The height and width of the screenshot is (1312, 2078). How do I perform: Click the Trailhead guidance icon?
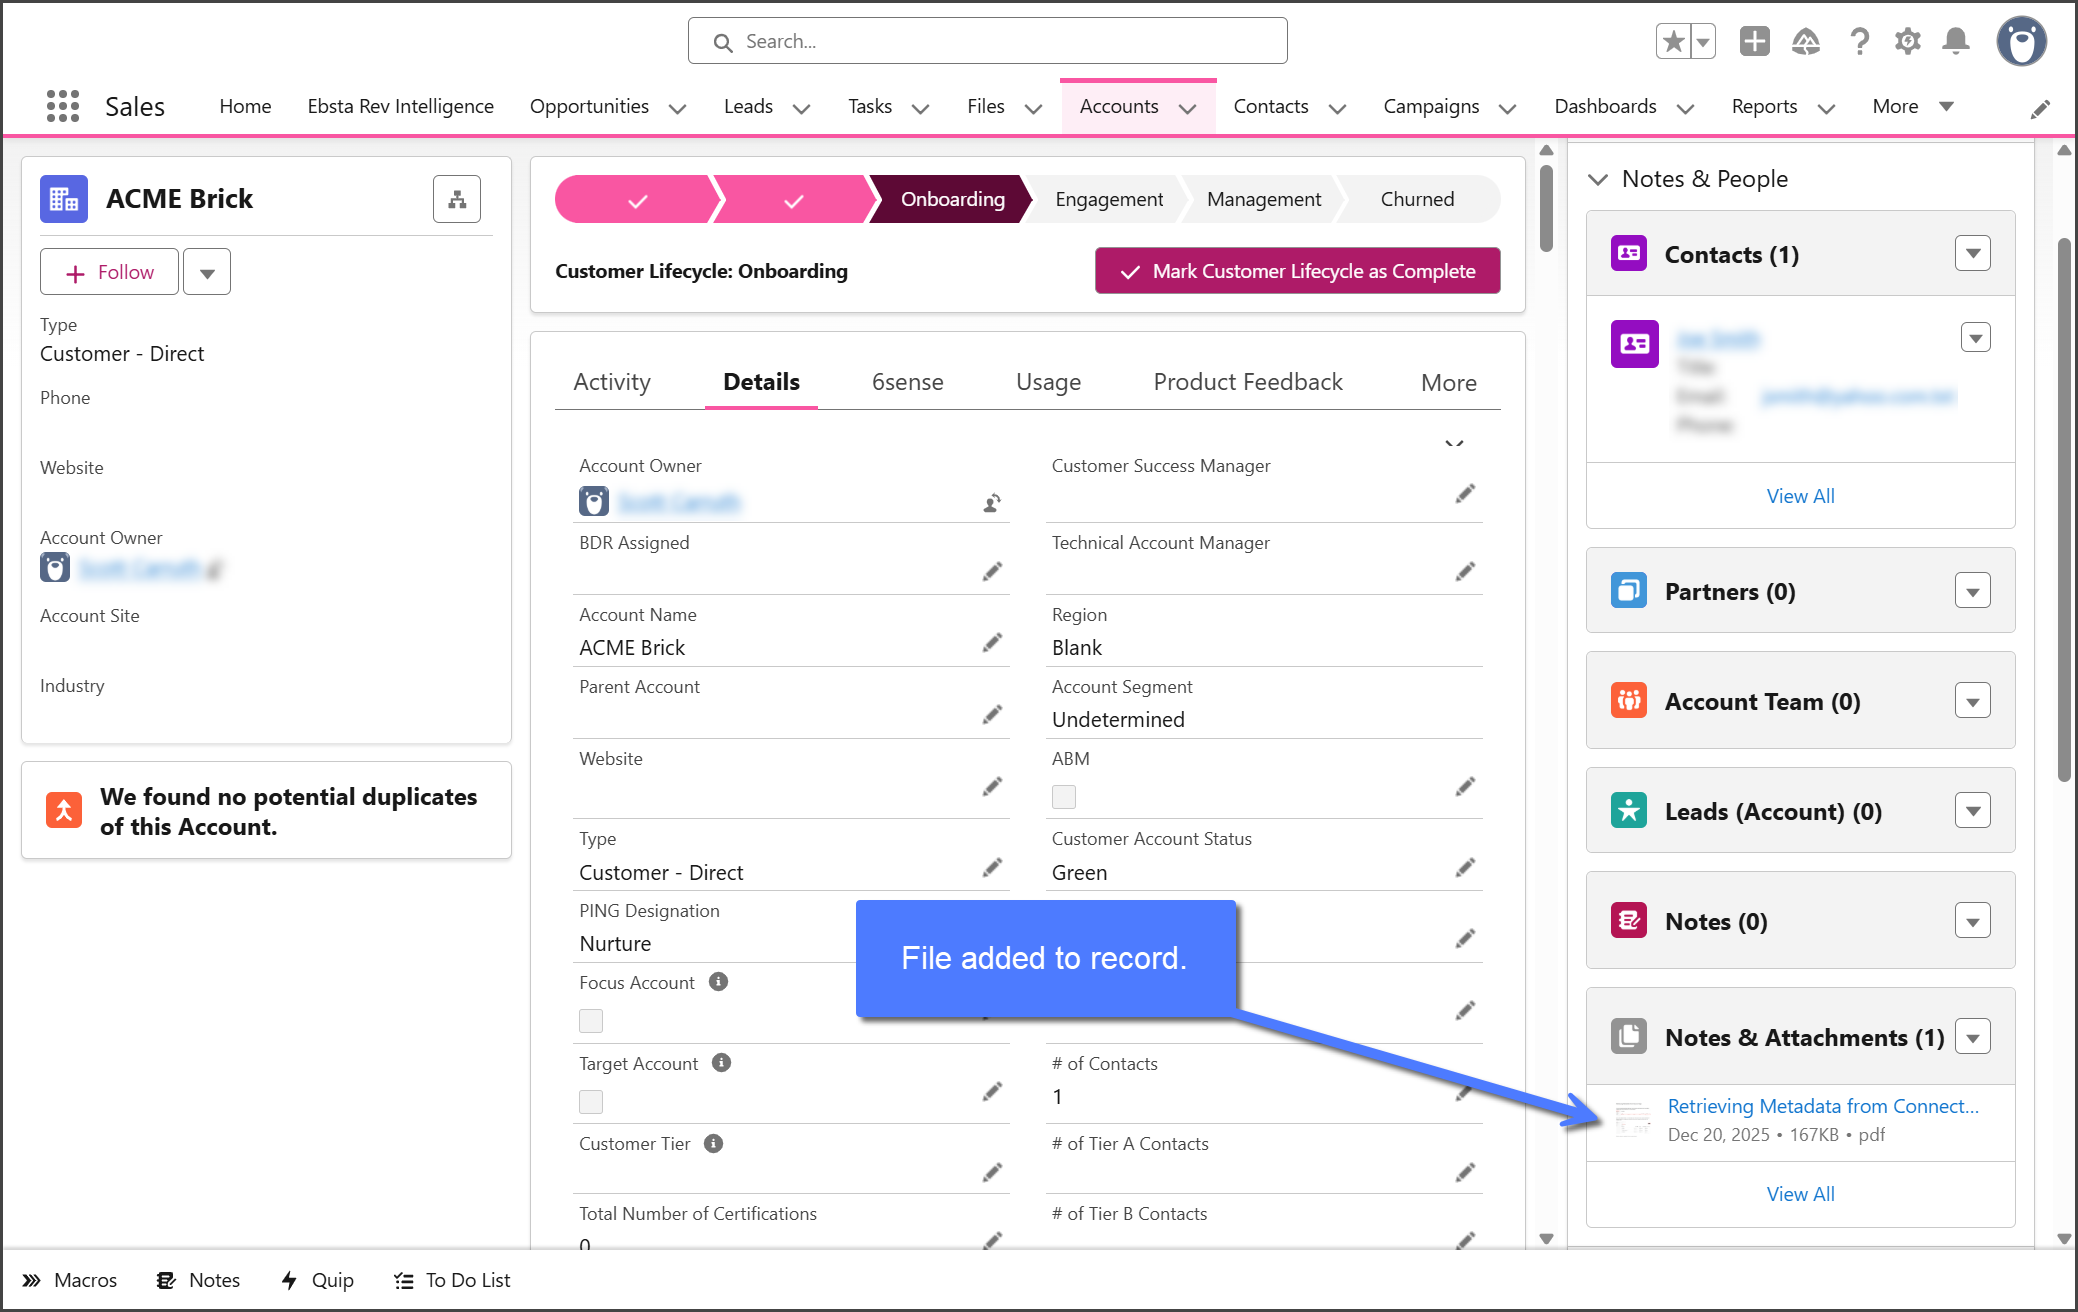point(1806,41)
